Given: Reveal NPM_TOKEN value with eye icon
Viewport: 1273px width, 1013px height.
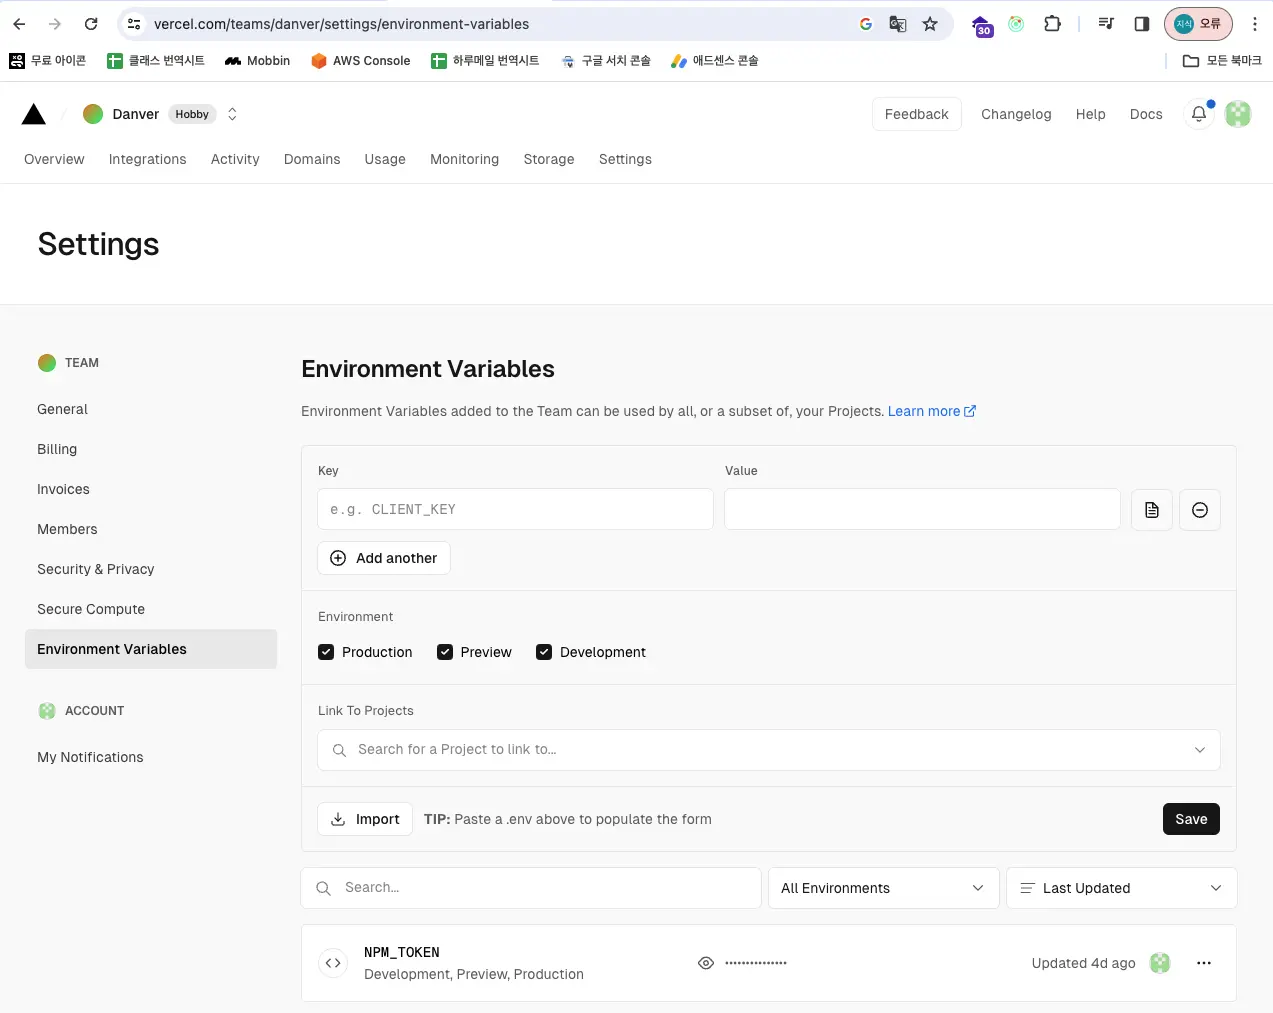Looking at the screenshot, I should pos(706,963).
